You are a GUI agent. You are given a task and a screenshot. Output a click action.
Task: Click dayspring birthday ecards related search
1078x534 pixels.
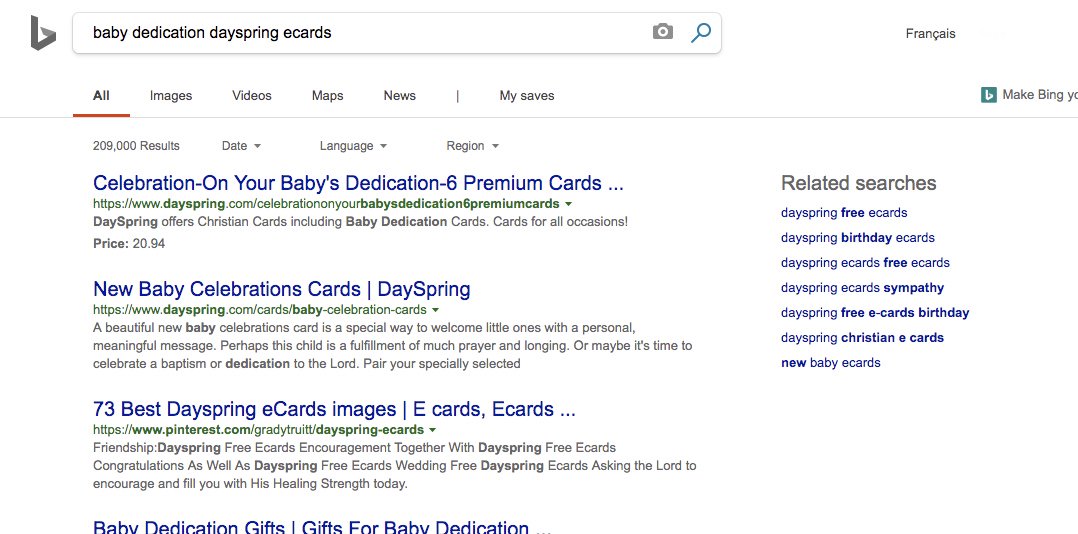858,238
